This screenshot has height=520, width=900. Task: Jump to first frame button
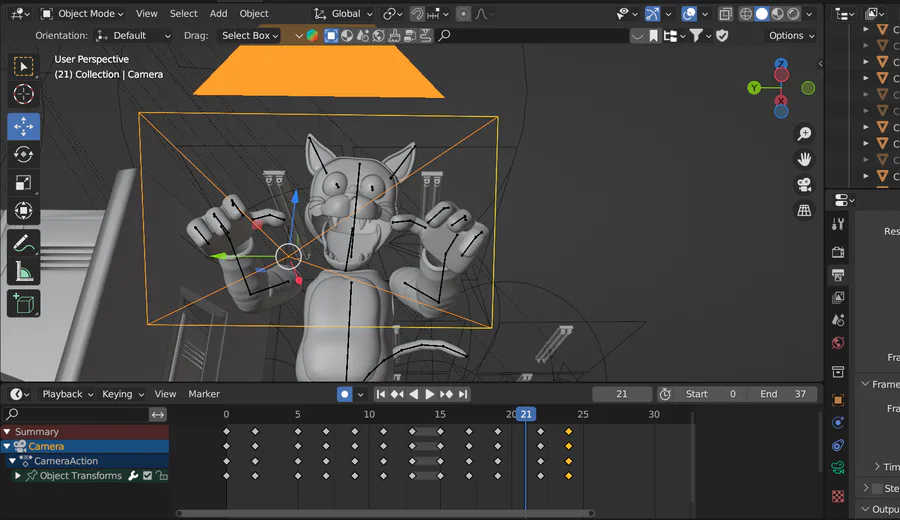tap(381, 394)
